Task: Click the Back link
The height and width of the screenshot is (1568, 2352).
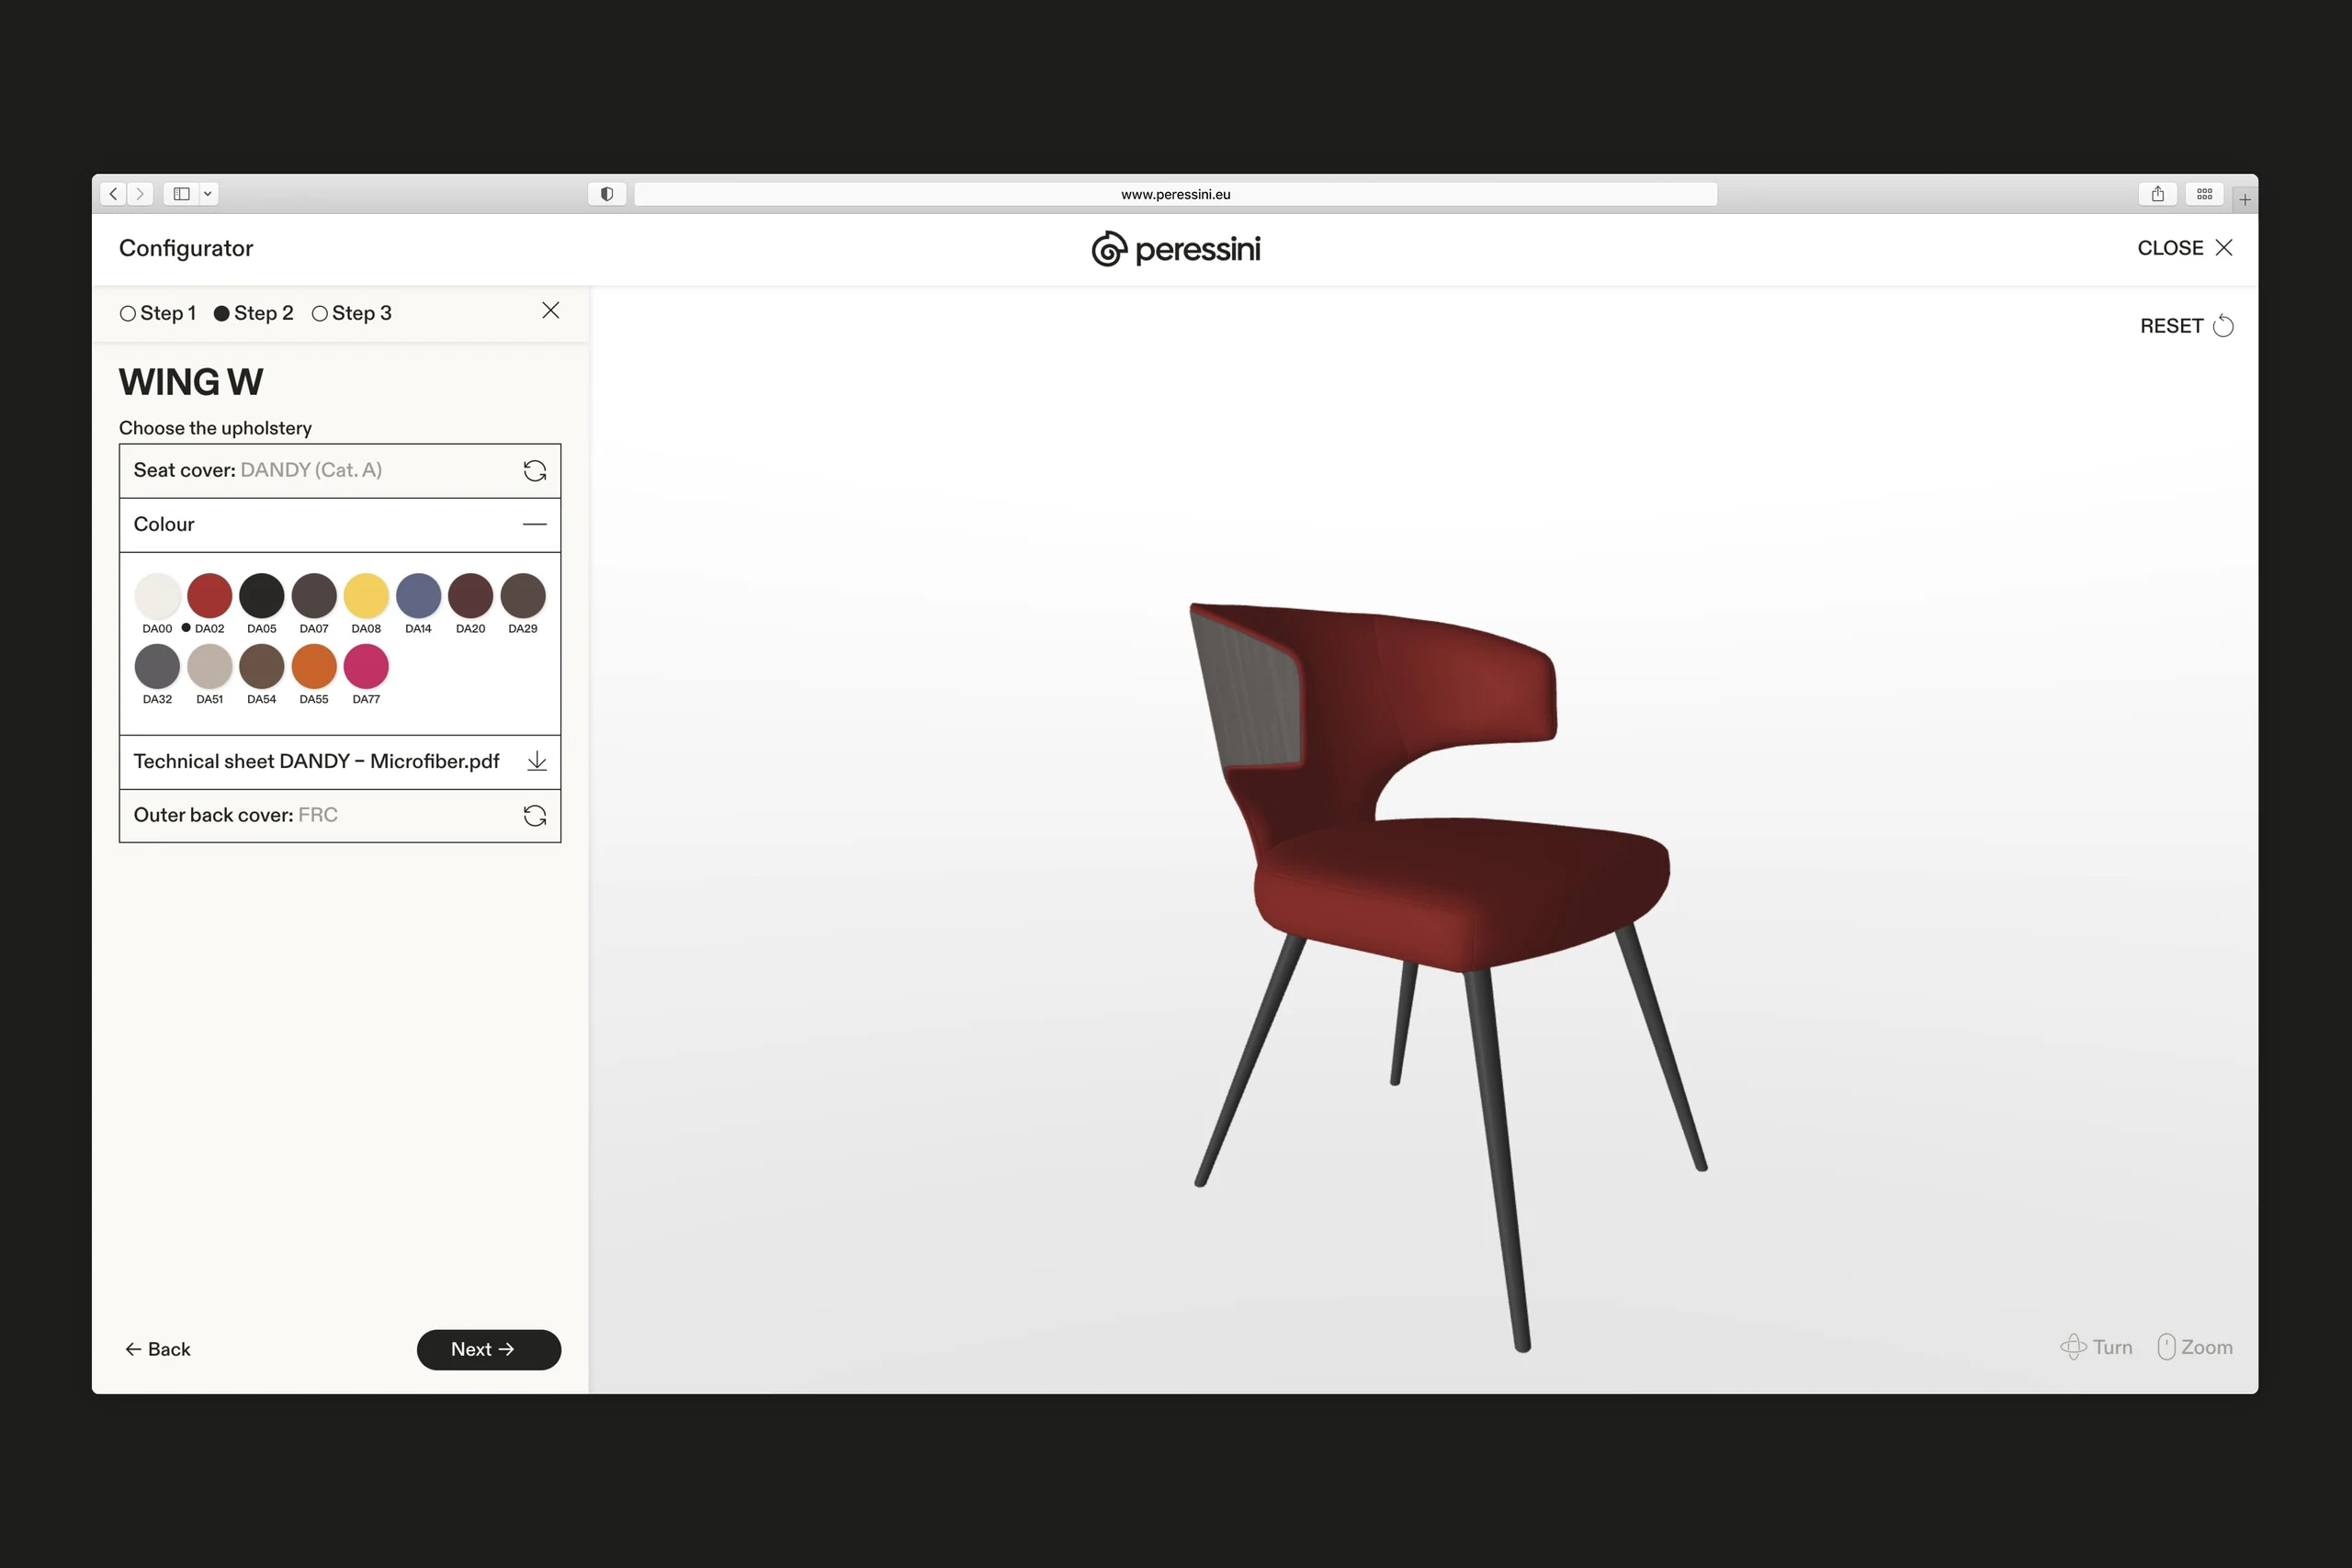Action: [x=158, y=1350]
